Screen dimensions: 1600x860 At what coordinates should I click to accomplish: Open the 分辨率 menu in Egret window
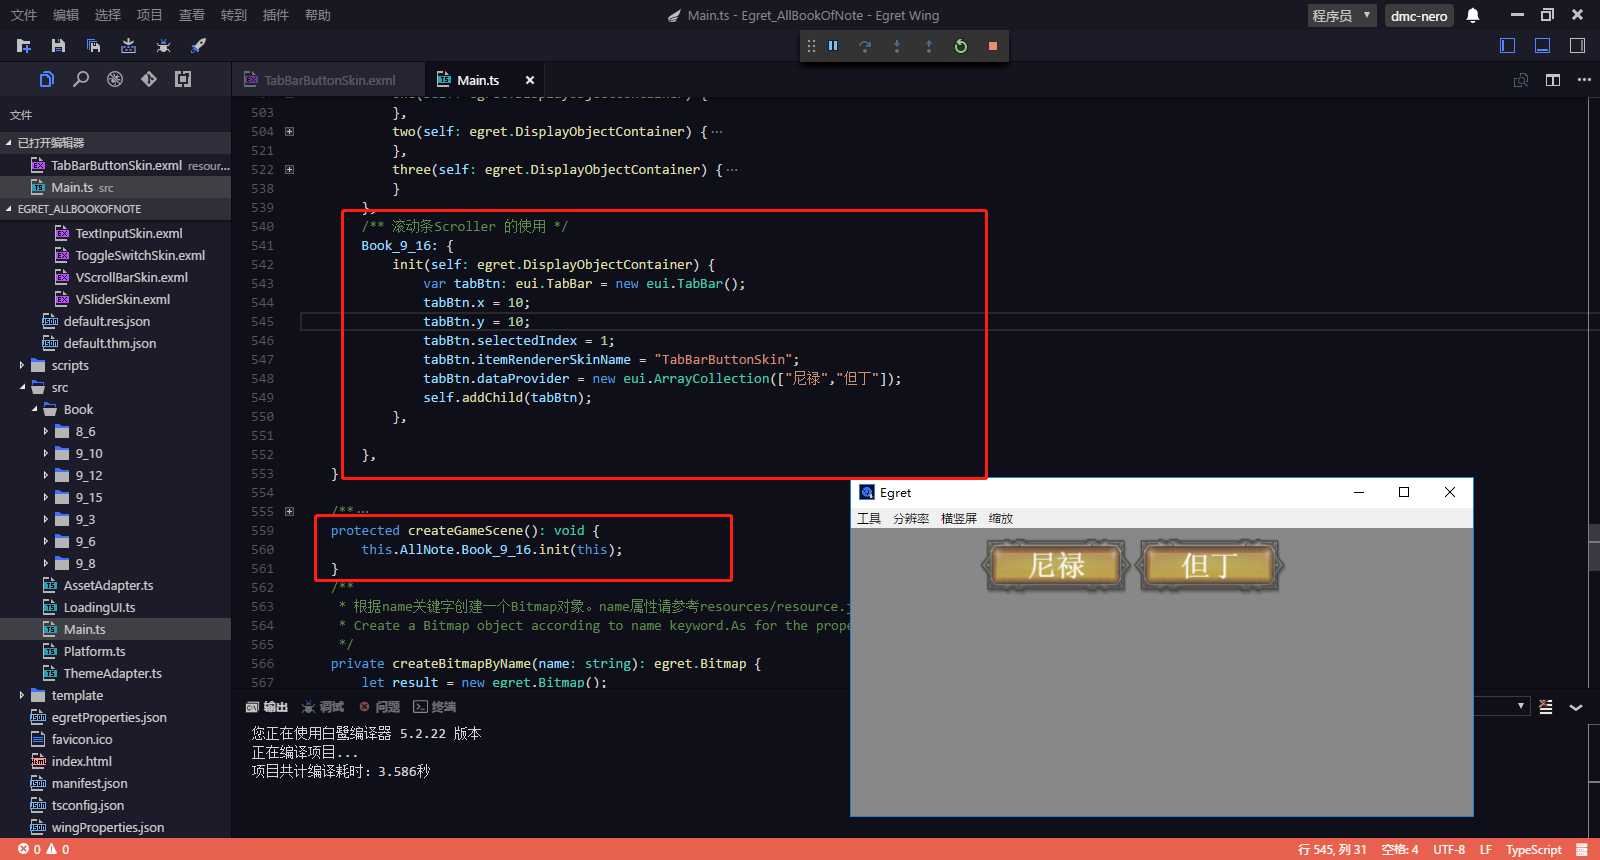click(x=911, y=519)
